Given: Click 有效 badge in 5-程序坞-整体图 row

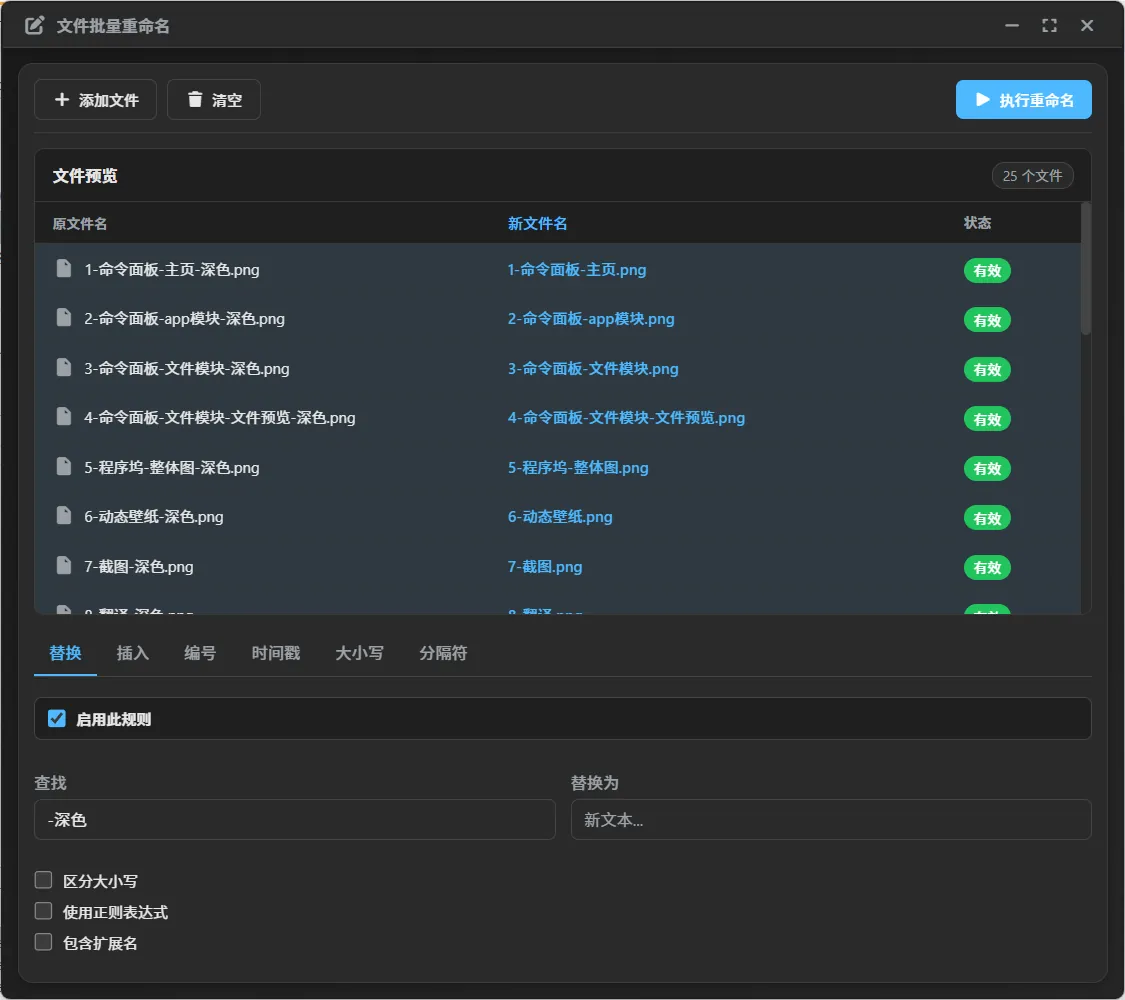Looking at the screenshot, I should click(987, 468).
